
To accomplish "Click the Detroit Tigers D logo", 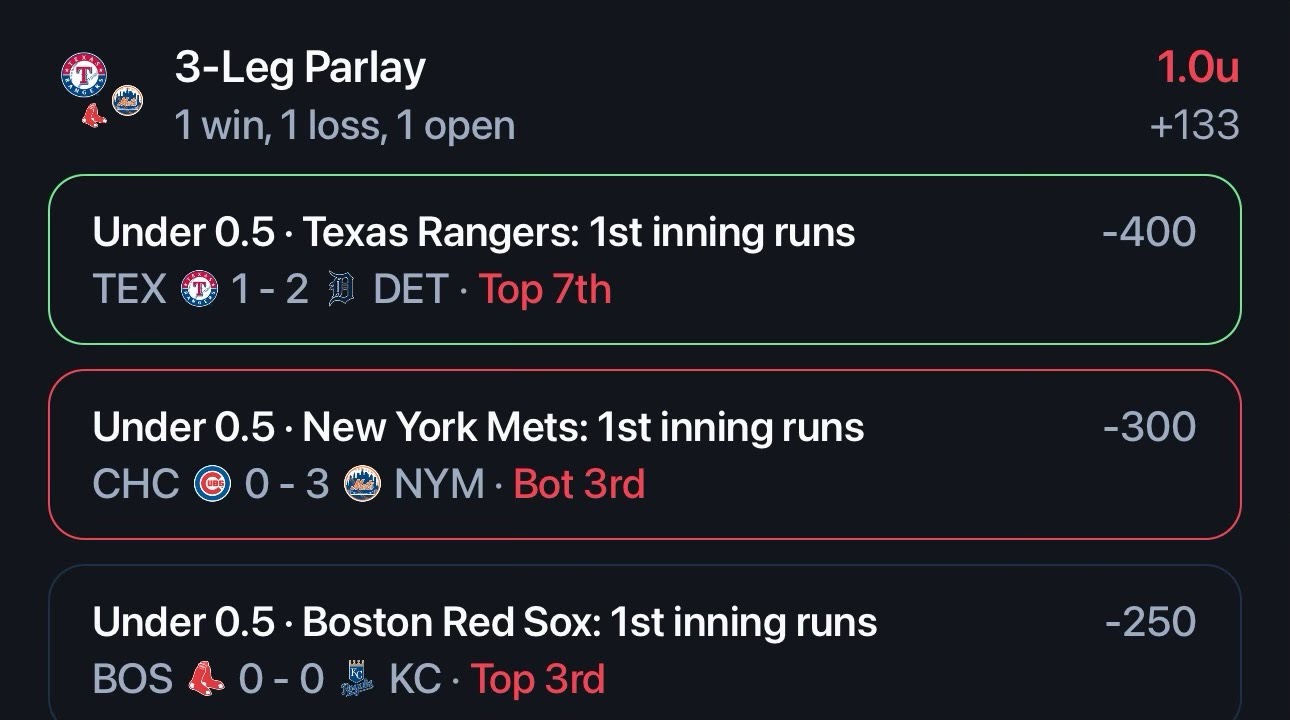I will 341,290.
